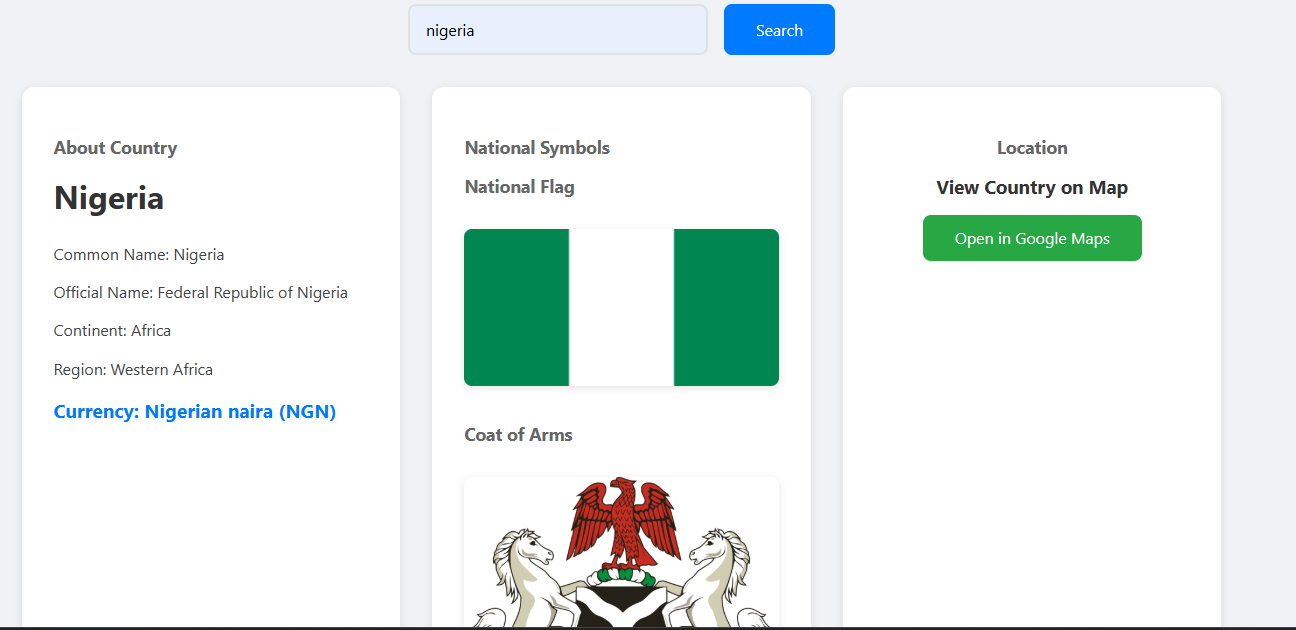
Task: Click the flag's white center stripe
Action: click(621, 307)
